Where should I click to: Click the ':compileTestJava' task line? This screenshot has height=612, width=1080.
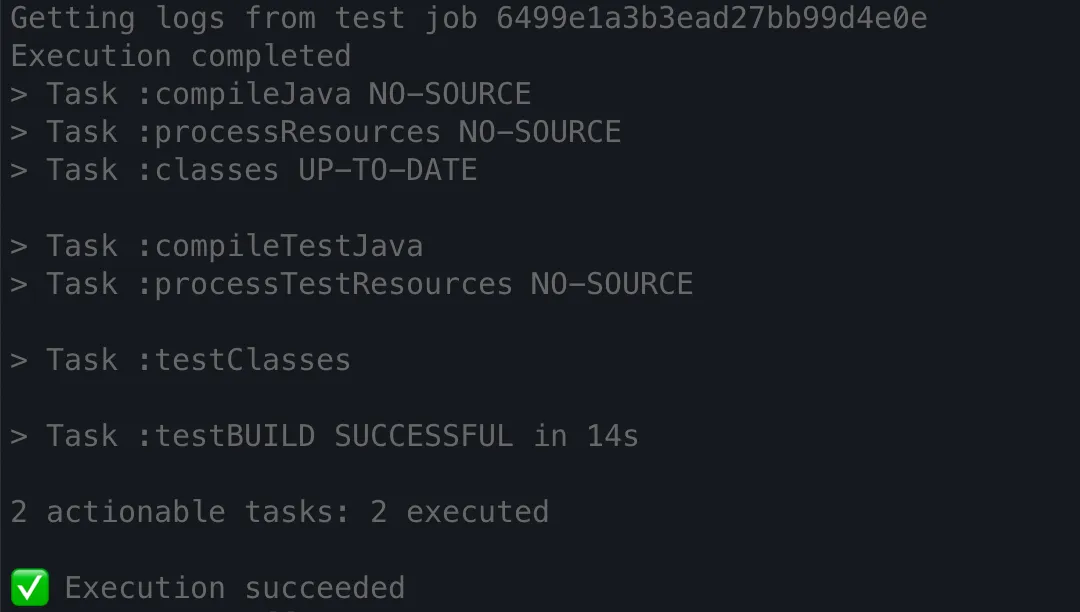[x=217, y=246]
